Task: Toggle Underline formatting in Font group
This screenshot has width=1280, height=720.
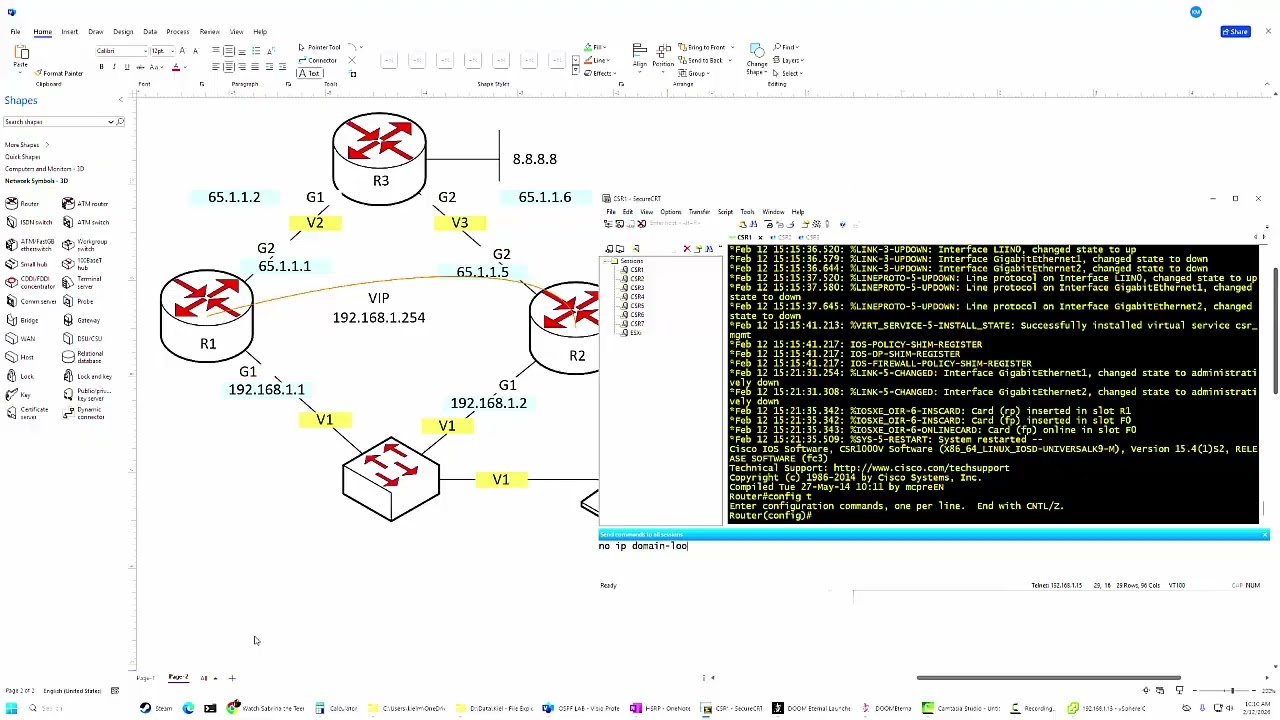Action: pos(126,67)
